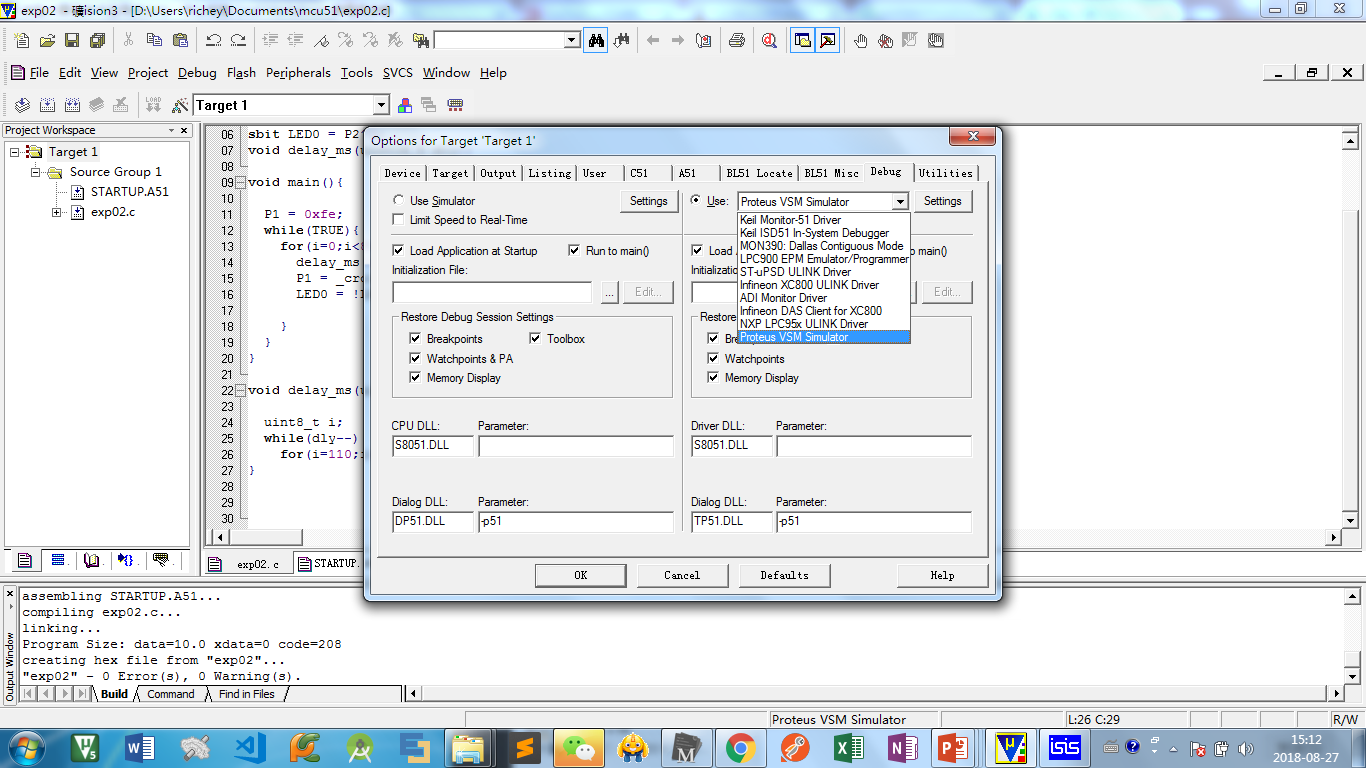Open the Templates tab icon in workspace

[x=161, y=560]
